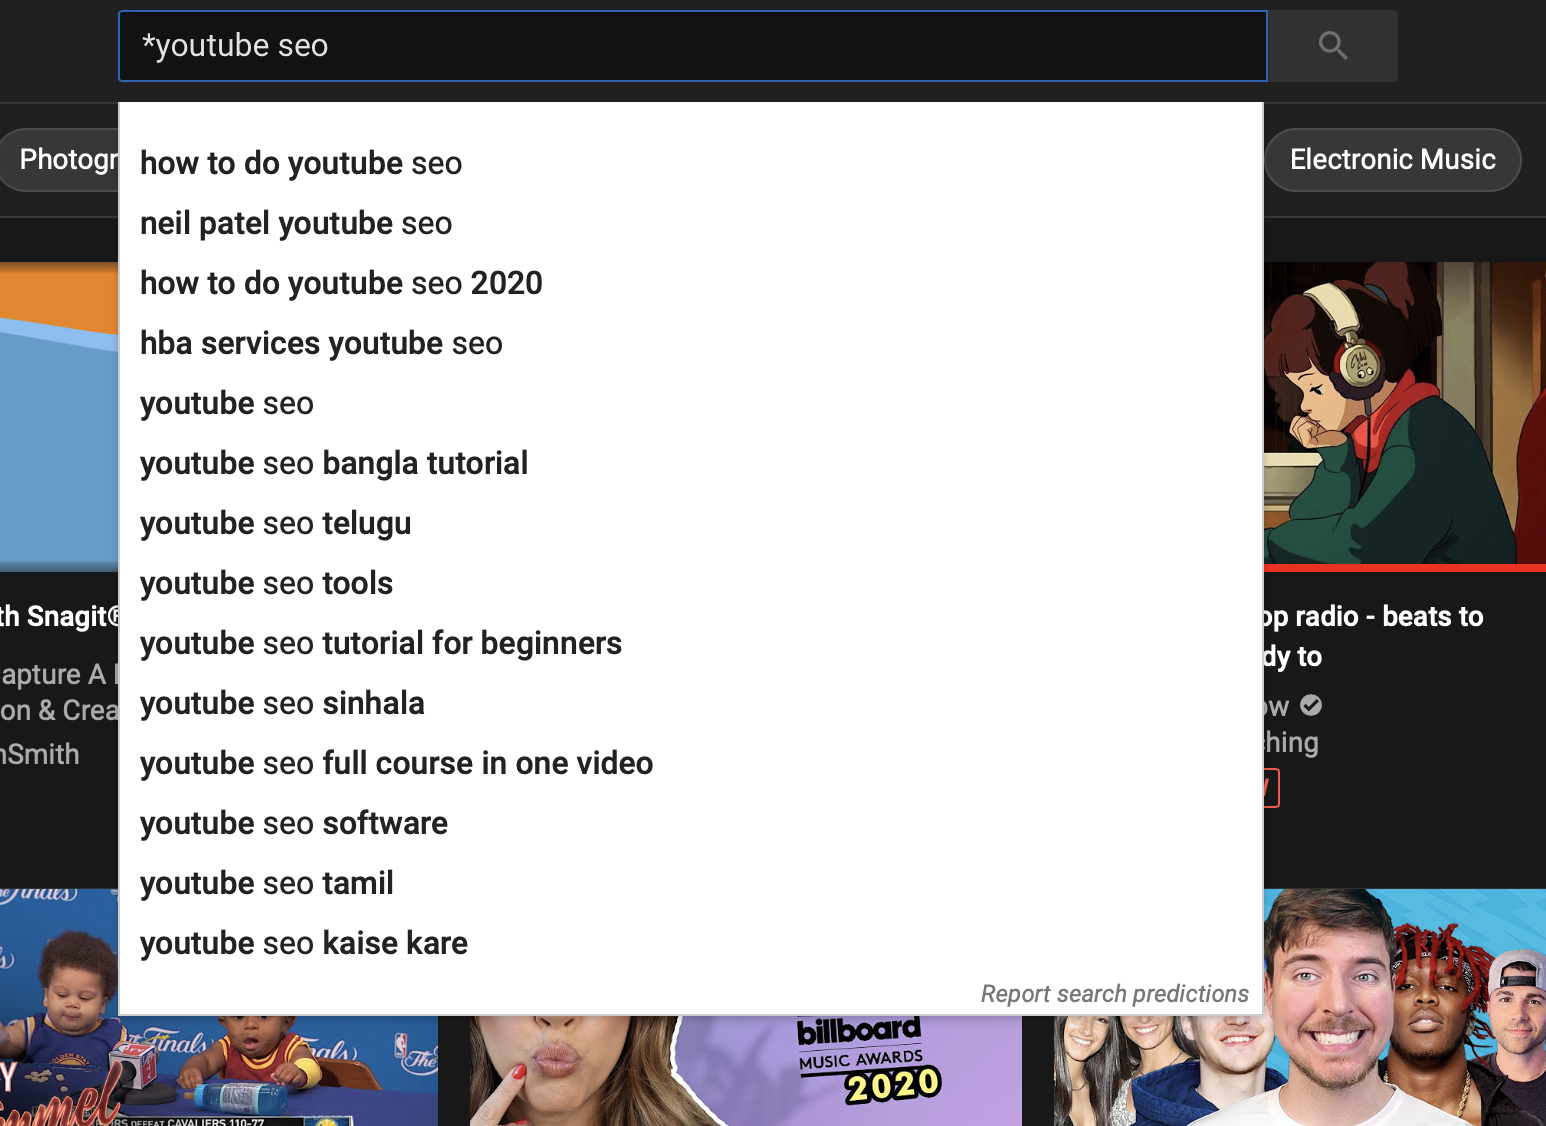Select the 'Photography' chip, cut off at left
Viewport: 1546px width, 1126px height.
[60, 160]
